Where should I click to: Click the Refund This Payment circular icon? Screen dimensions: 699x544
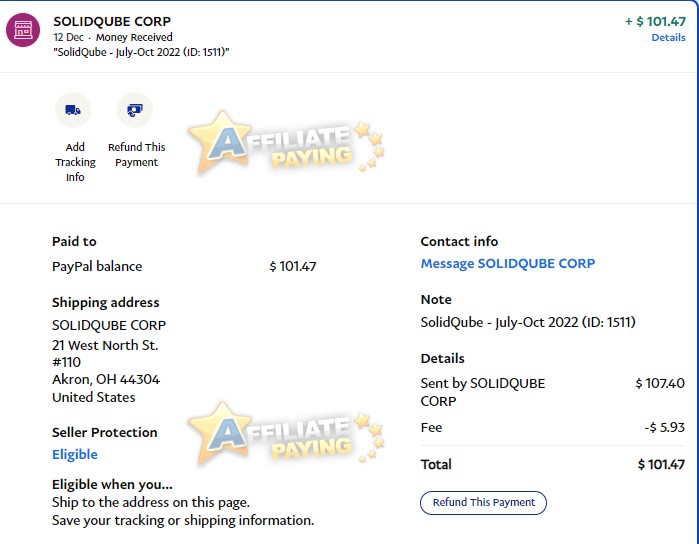pyautogui.click(x=135, y=110)
